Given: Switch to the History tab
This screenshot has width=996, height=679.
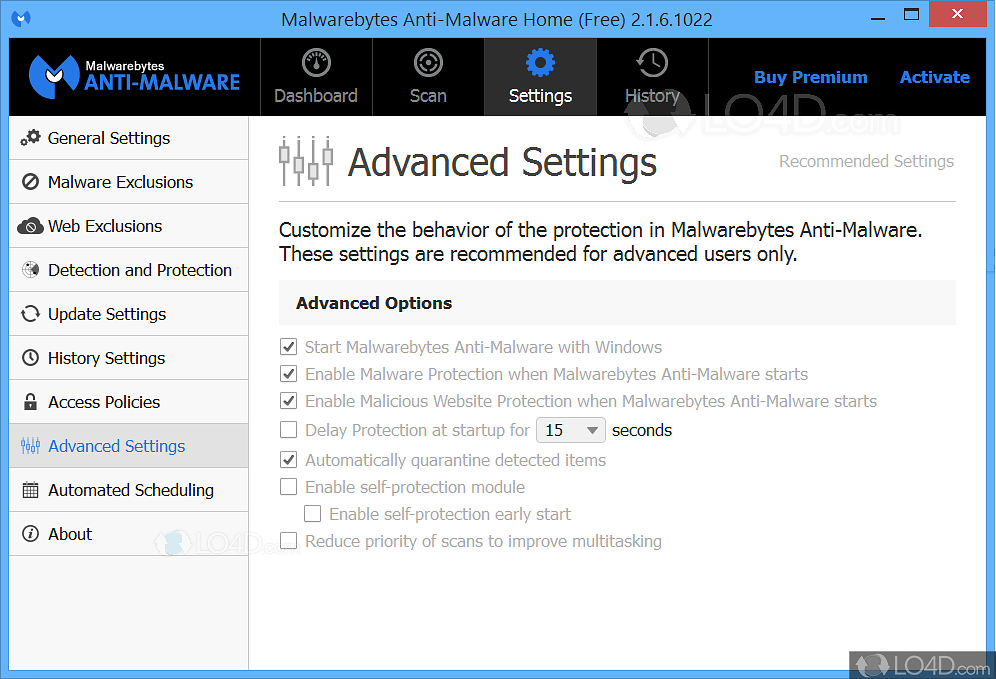Looking at the screenshot, I should [652, 77].
